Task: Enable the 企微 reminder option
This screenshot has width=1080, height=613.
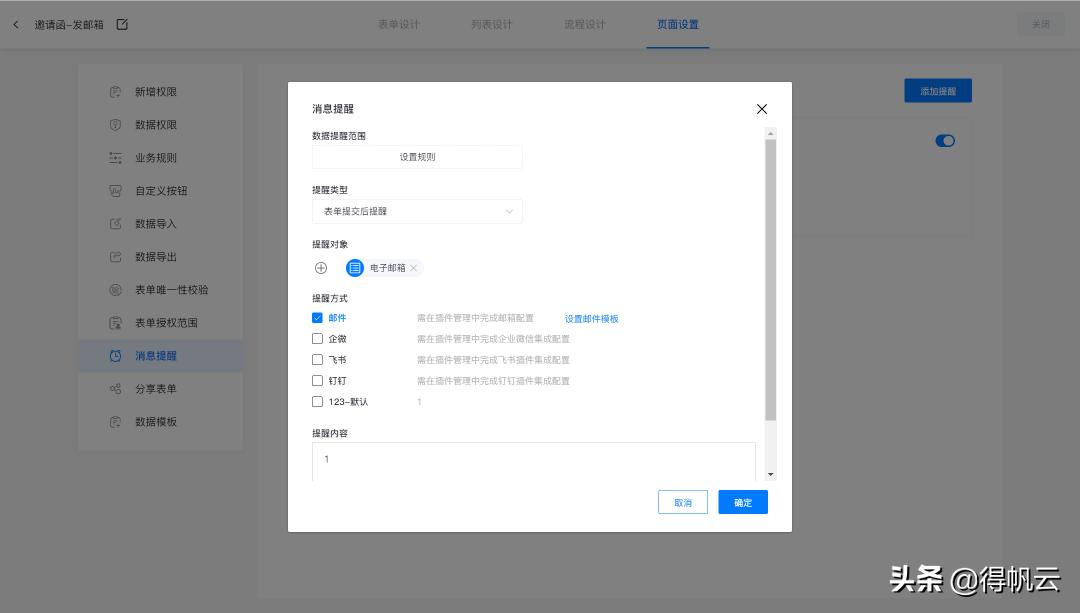Action: click(317, 338)
